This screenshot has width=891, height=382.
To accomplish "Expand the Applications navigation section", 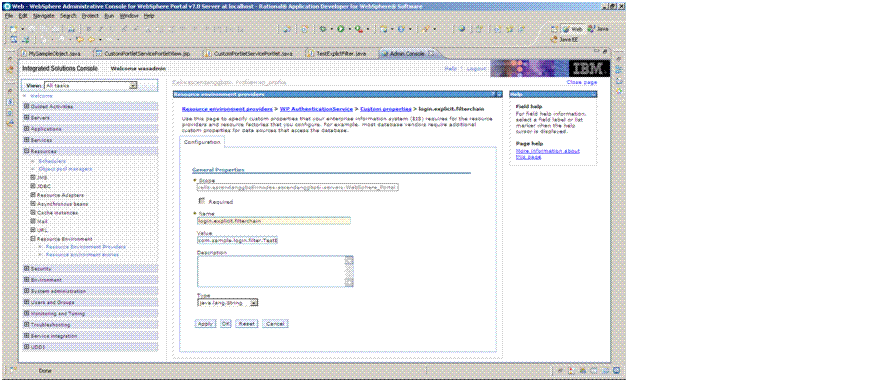I will 26,128.
